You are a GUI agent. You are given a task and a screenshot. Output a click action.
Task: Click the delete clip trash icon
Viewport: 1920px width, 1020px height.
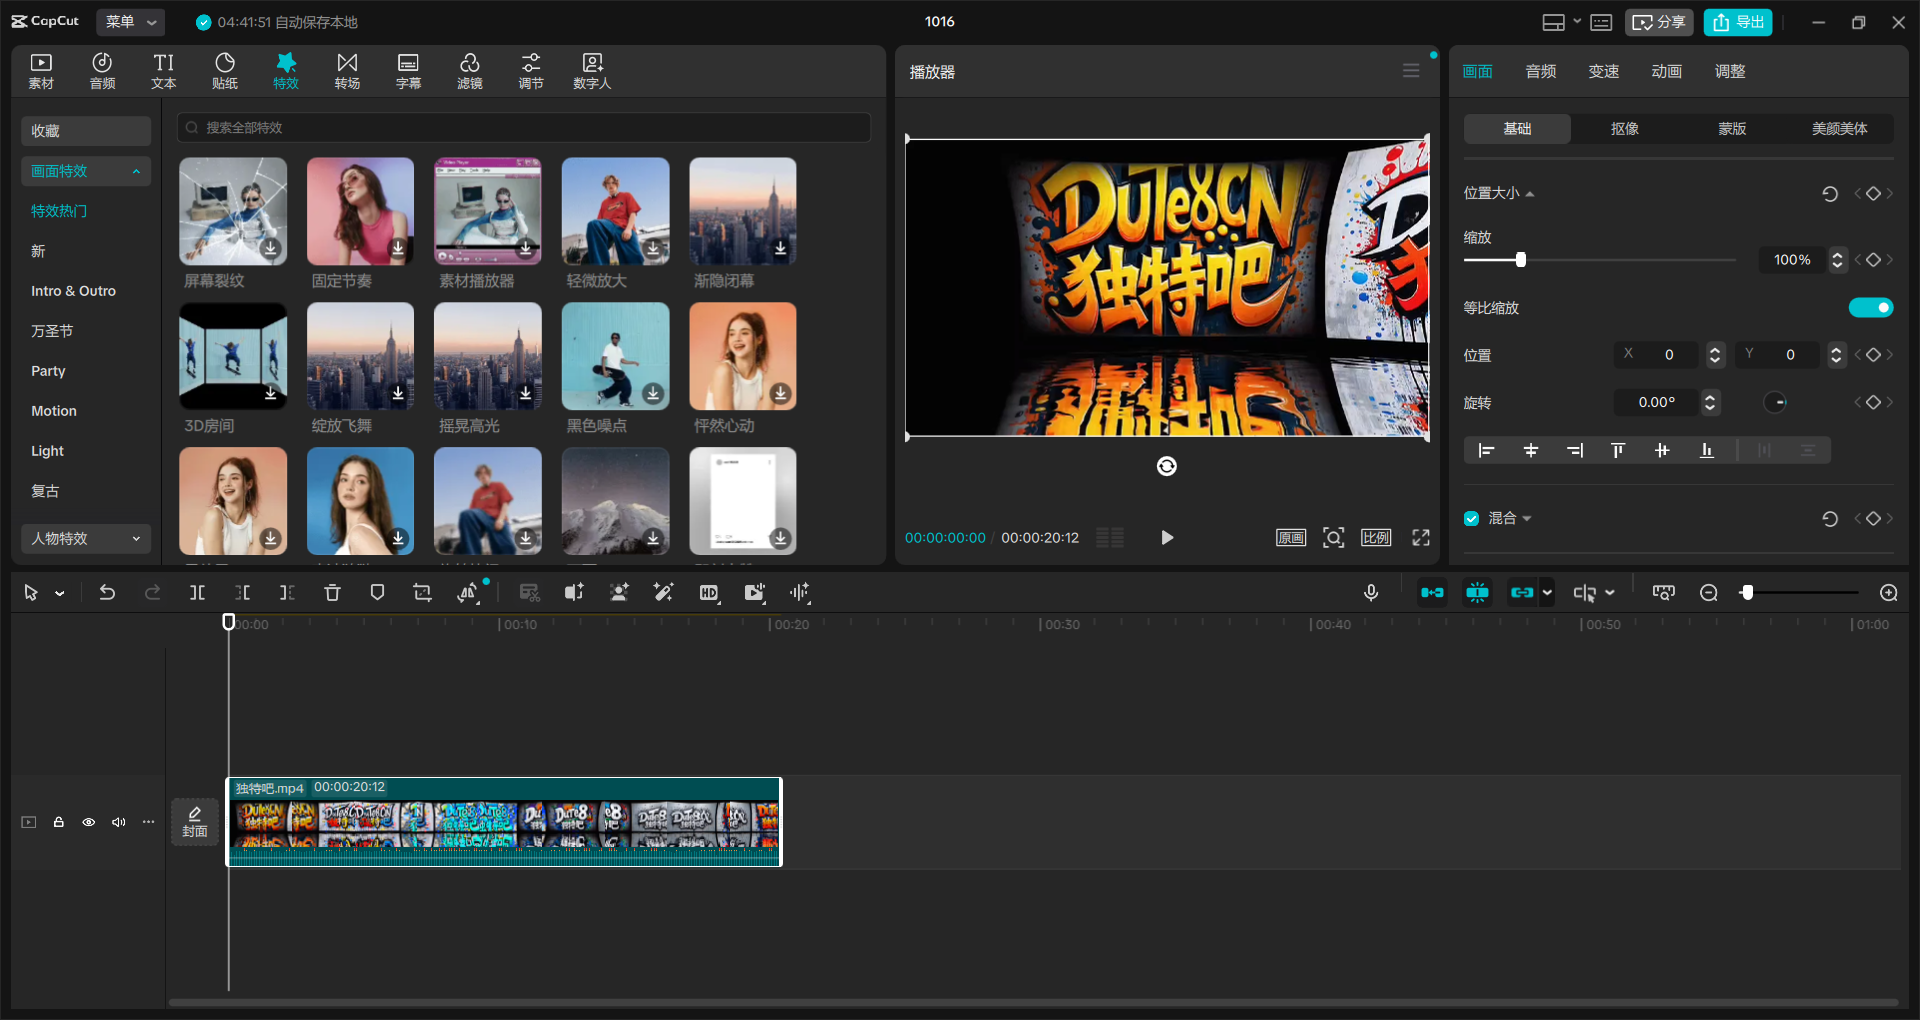(332, 593)
